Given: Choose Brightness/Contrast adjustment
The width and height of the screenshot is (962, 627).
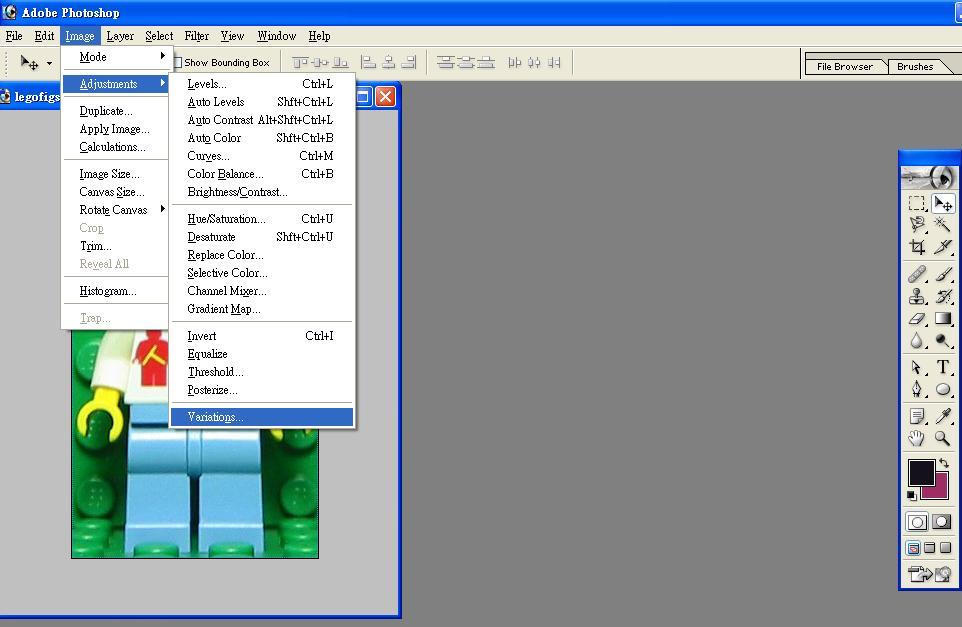Looking at the screenshot, I should [262, 192].
